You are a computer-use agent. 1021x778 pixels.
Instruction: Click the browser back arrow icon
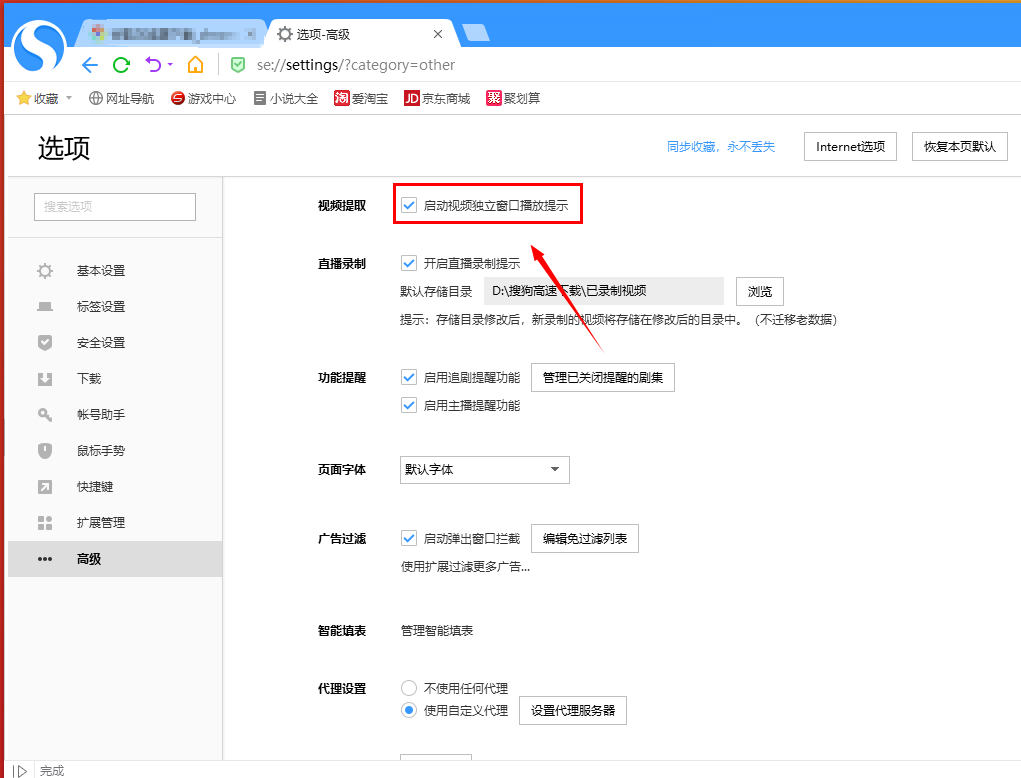(90, 65)
